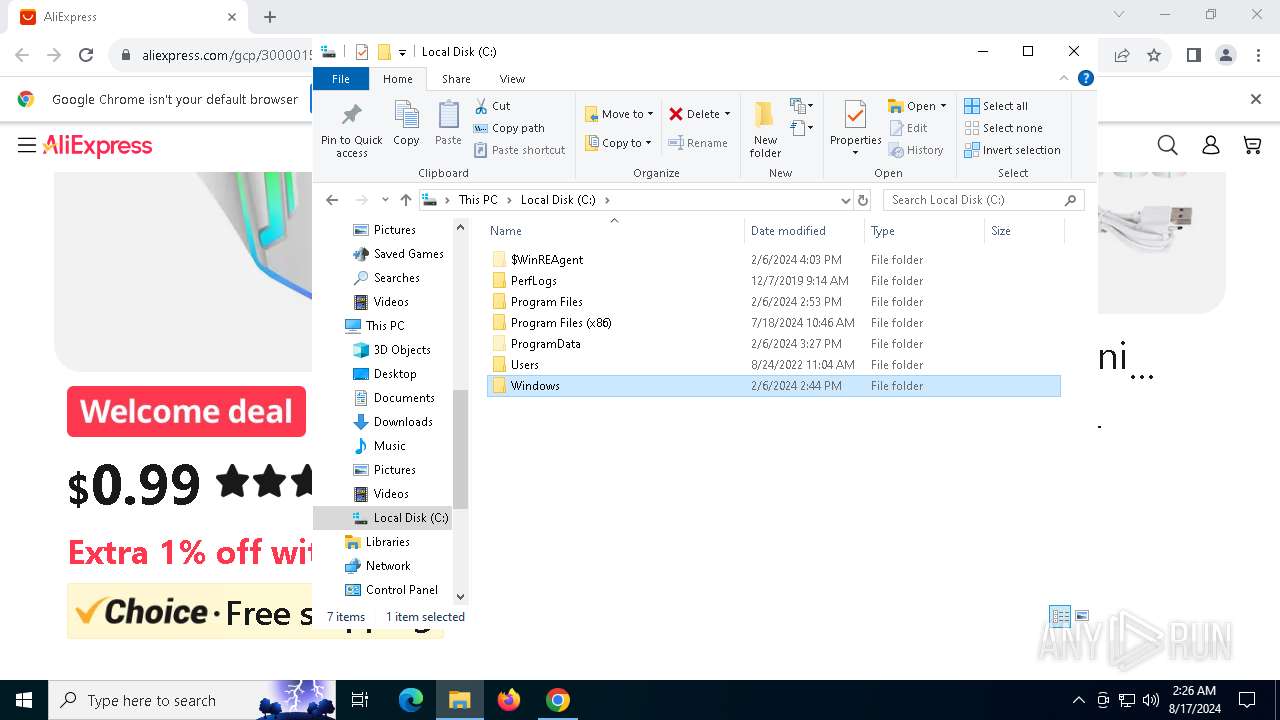This screenshot has width=1280, height=720.
Task: Open the Move to dropdown
Action: point(619,114)
